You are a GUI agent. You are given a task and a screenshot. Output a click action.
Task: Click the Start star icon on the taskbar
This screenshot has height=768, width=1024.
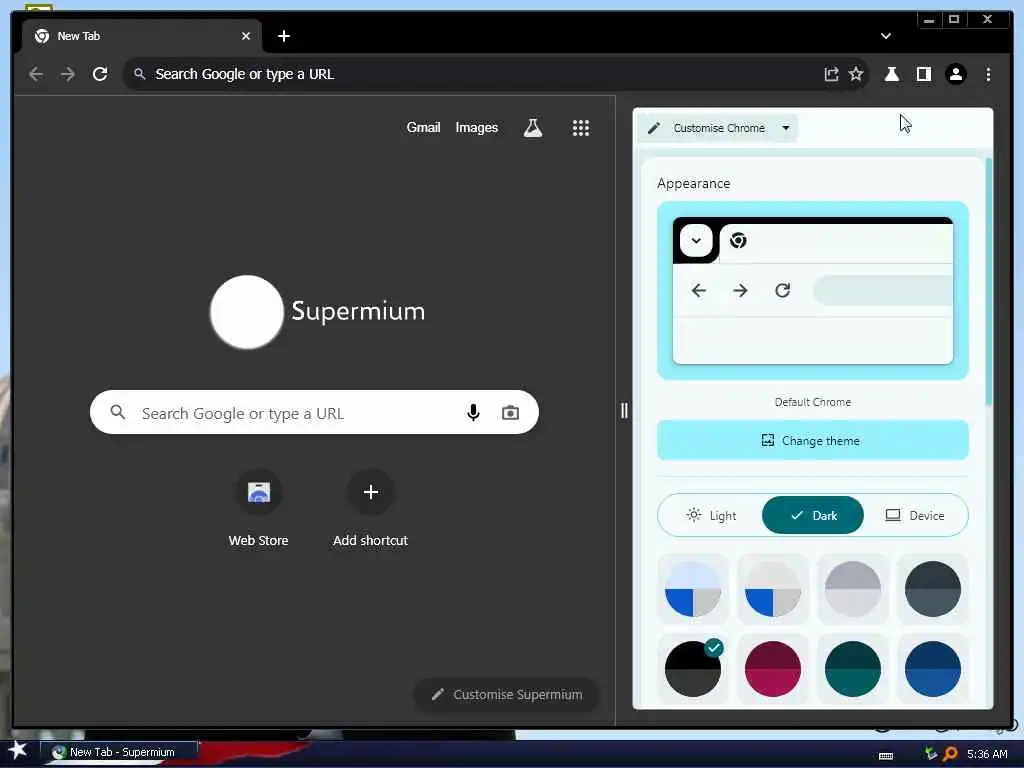click(x=17, y=750)
